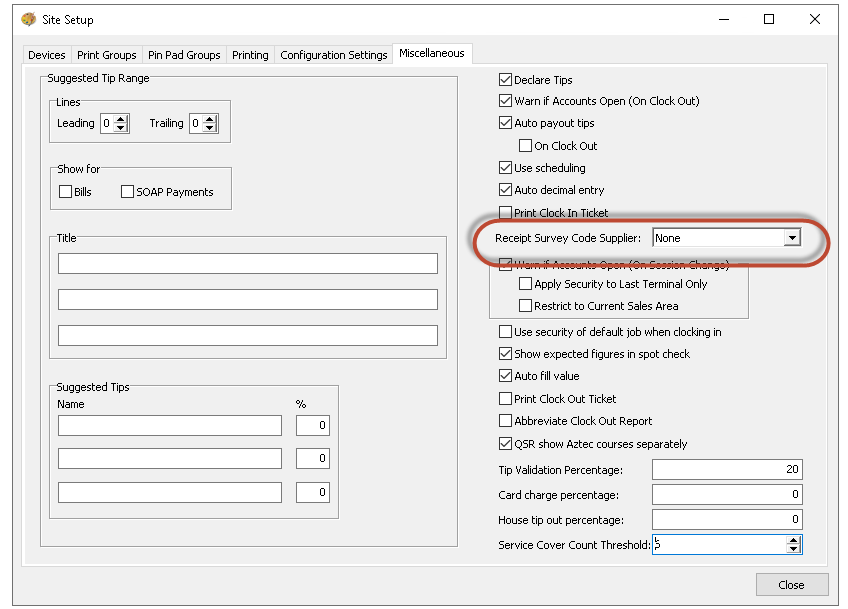Click the Card charge percentage field
This screenshot has width=848, height=609.
coord(727,494)
